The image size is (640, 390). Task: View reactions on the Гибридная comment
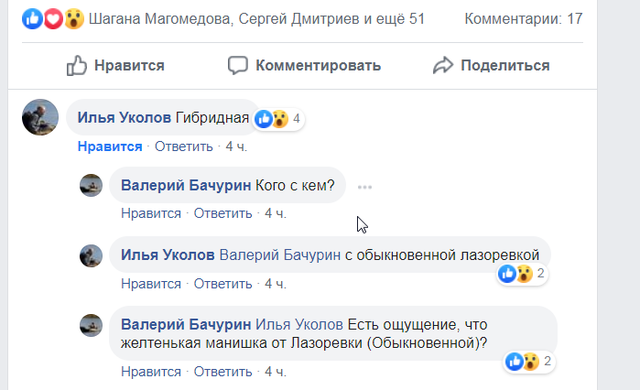pos(278,119)
